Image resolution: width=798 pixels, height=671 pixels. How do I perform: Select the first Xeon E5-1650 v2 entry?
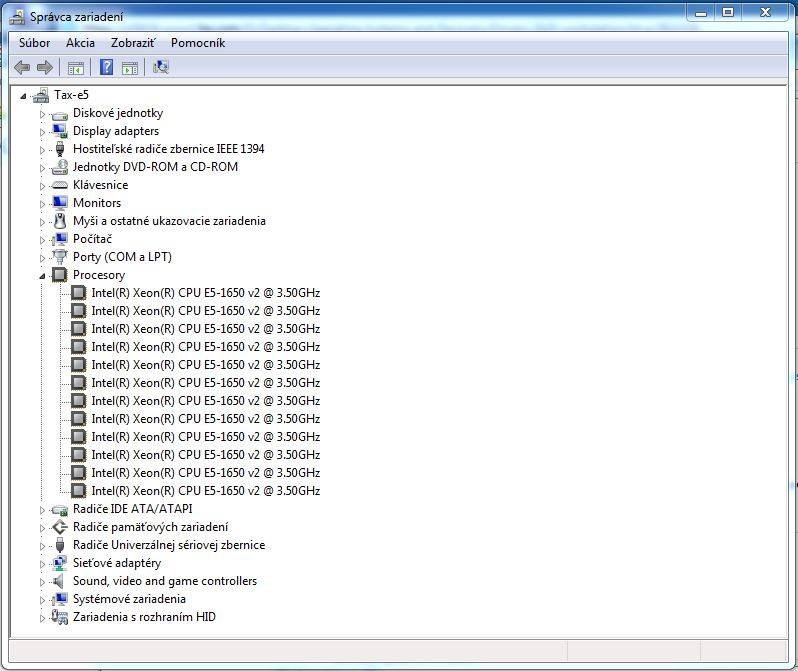point(206,293)
